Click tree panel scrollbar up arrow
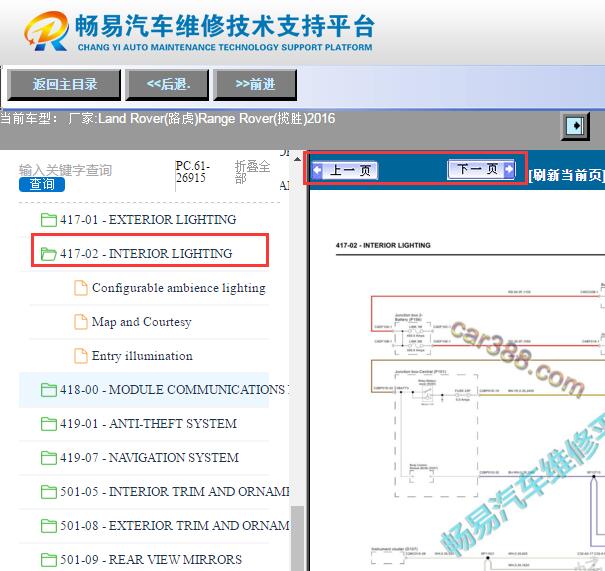 point(297,159)
